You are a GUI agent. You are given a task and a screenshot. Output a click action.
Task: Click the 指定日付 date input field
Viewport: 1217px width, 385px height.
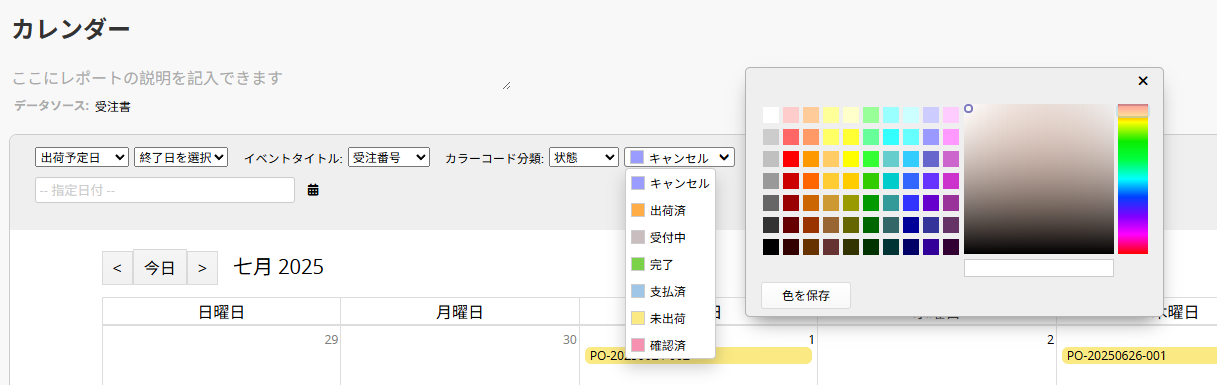165,190
